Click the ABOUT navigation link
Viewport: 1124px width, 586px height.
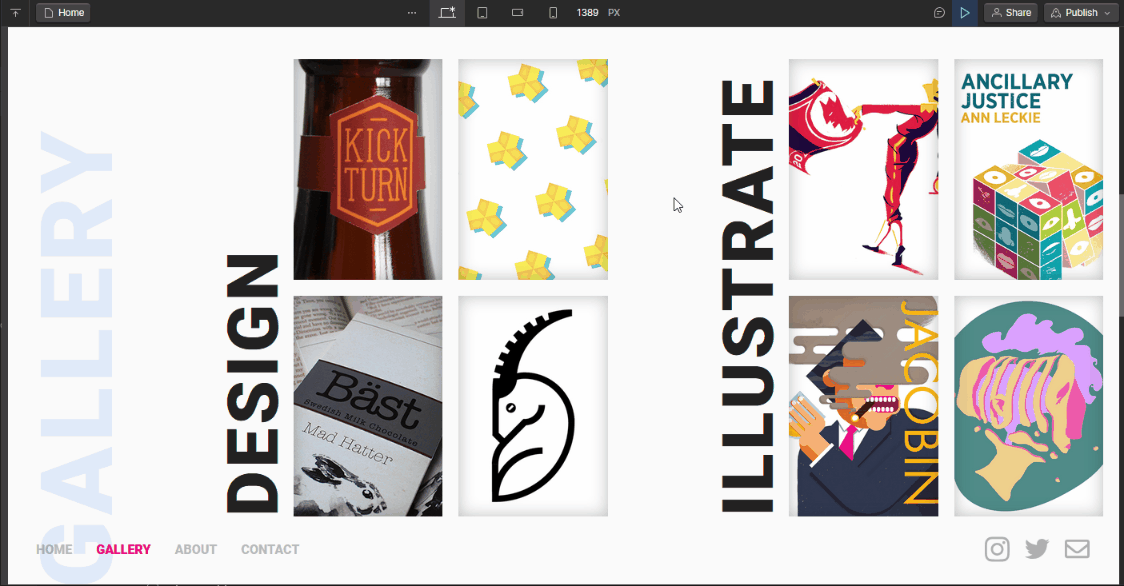point(196,549)
